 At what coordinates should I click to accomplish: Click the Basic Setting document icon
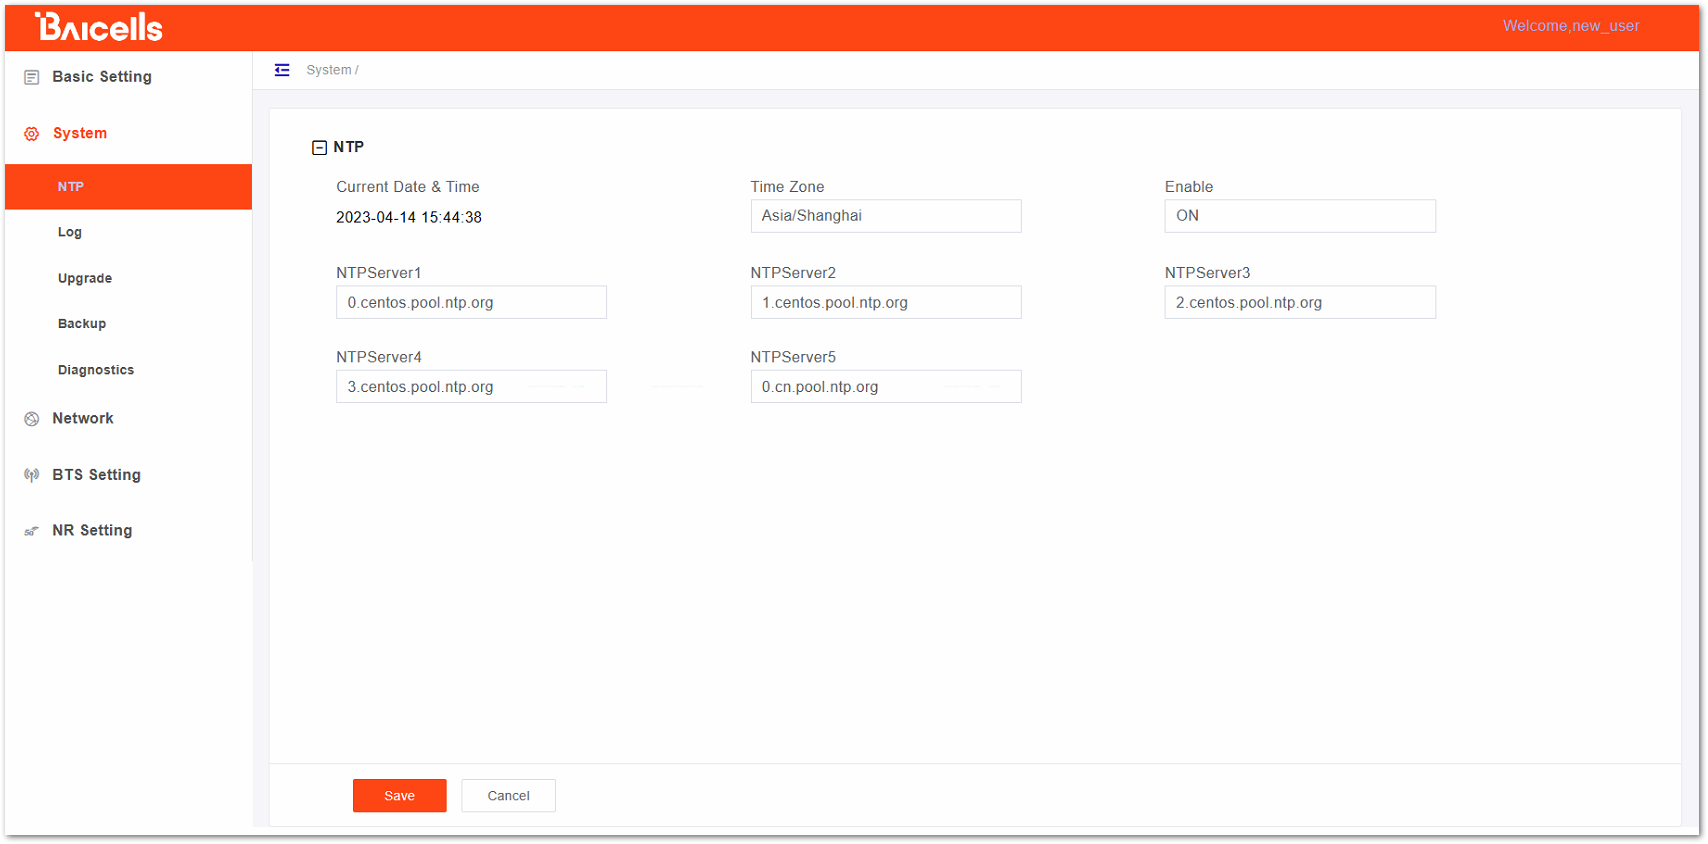(x=32, y=77)
